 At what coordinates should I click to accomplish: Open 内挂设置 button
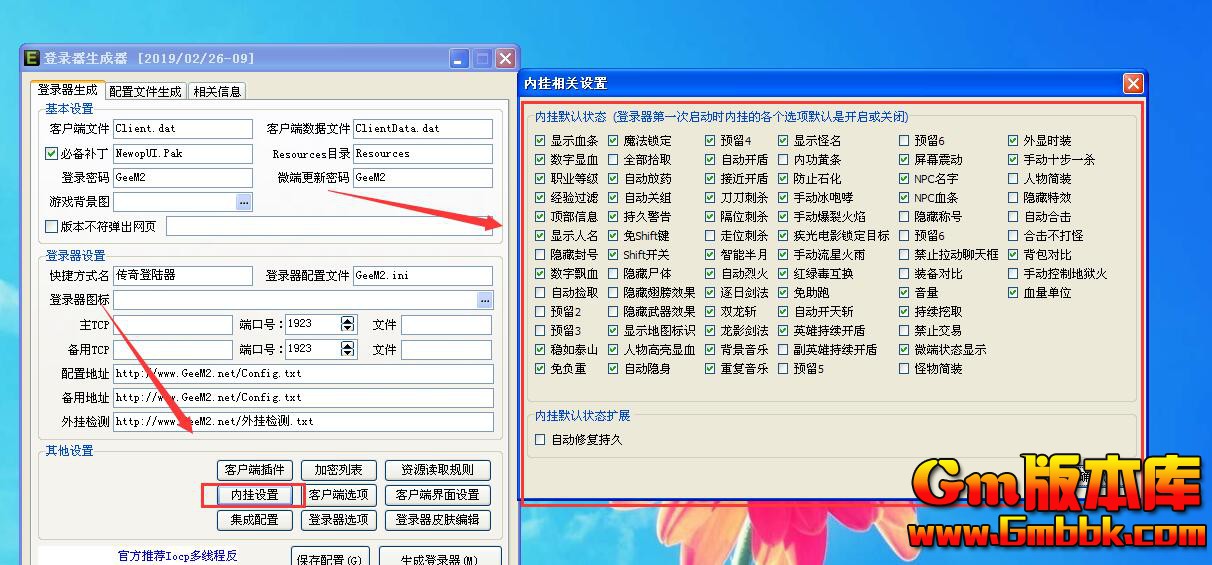(x=254, y=495)
